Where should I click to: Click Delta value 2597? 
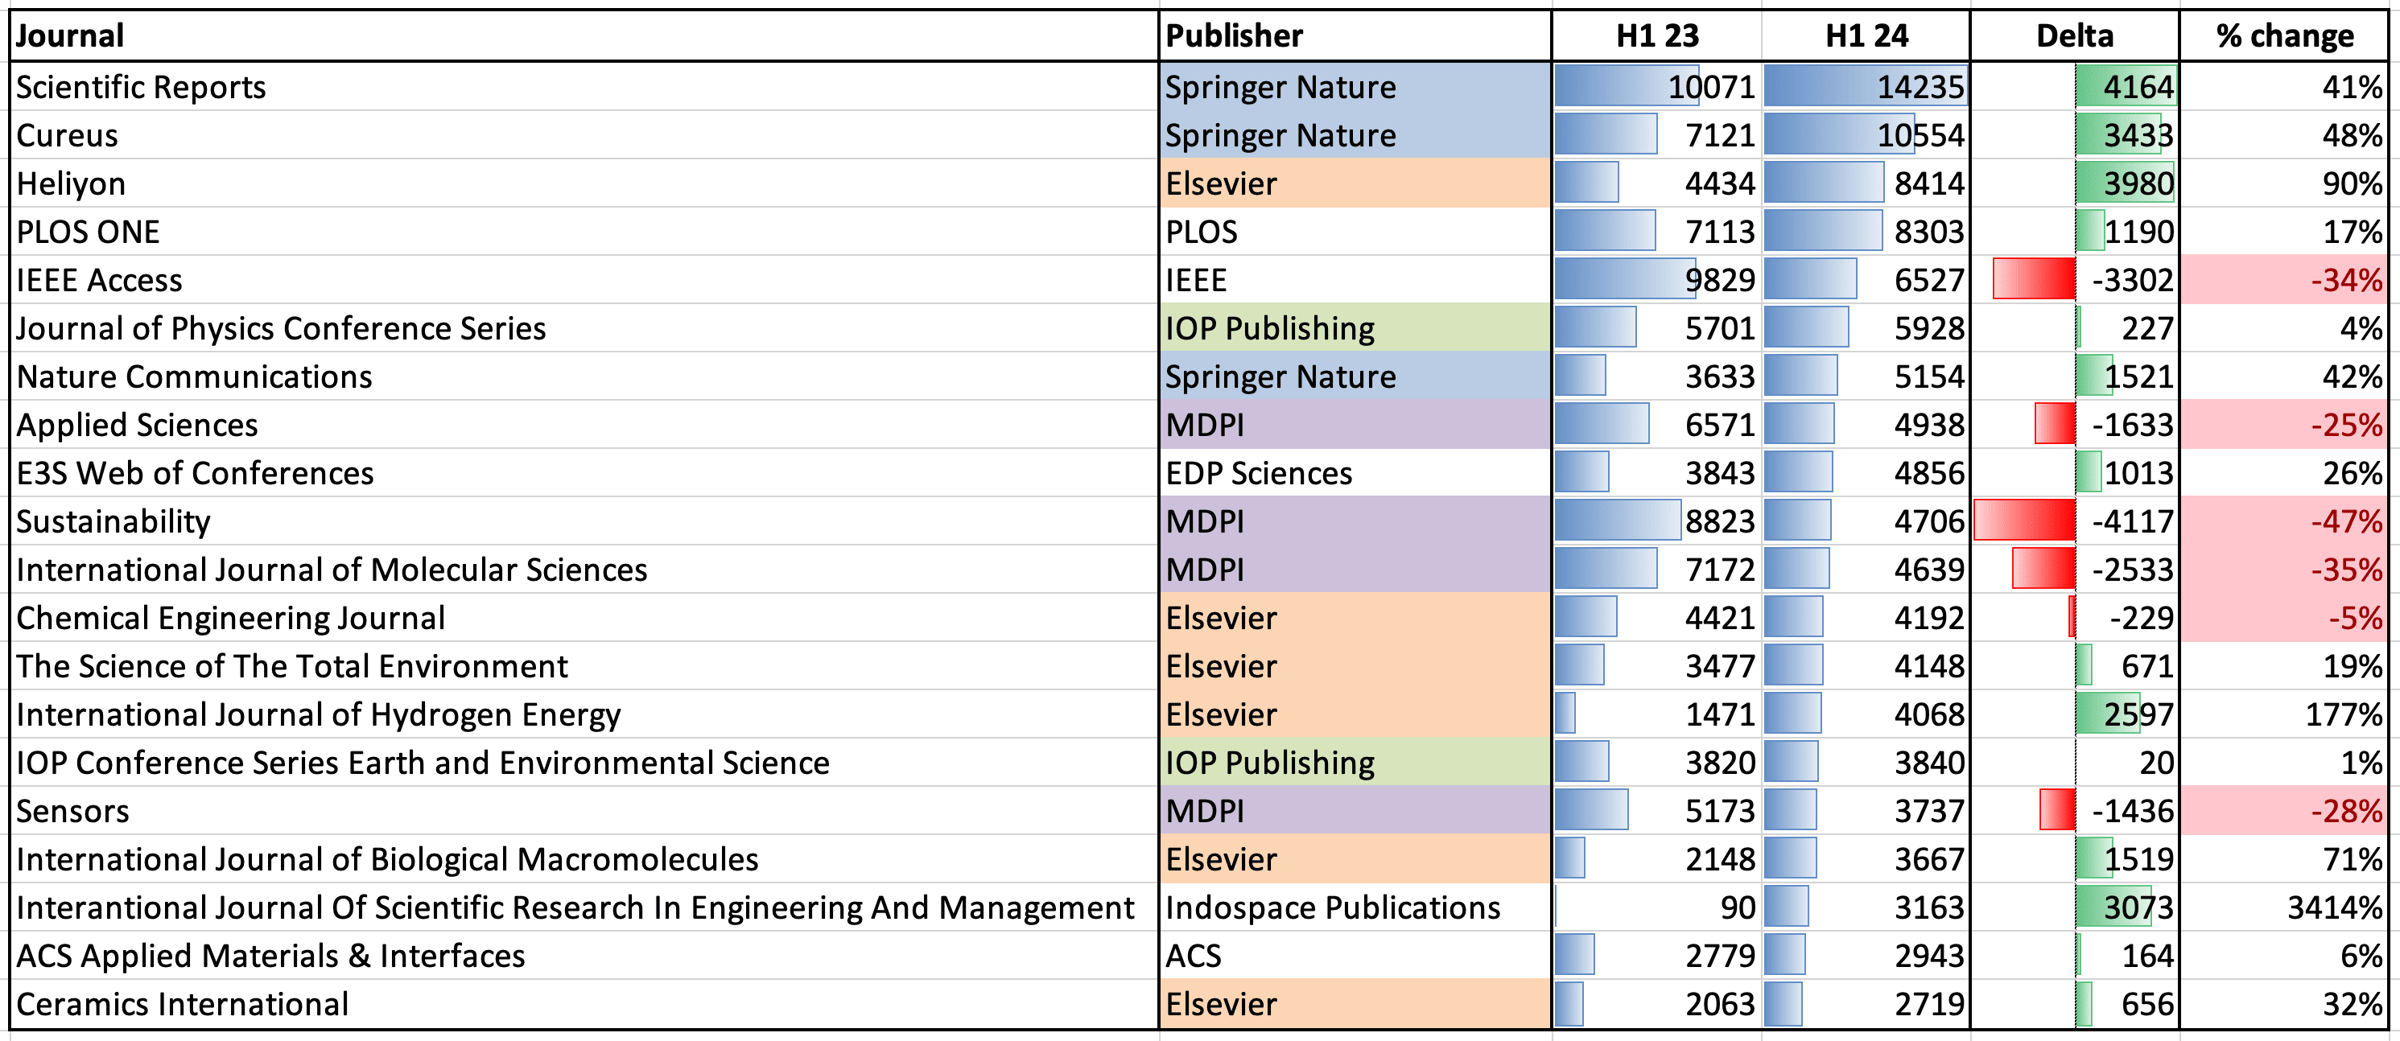[x=2075, y=714]
